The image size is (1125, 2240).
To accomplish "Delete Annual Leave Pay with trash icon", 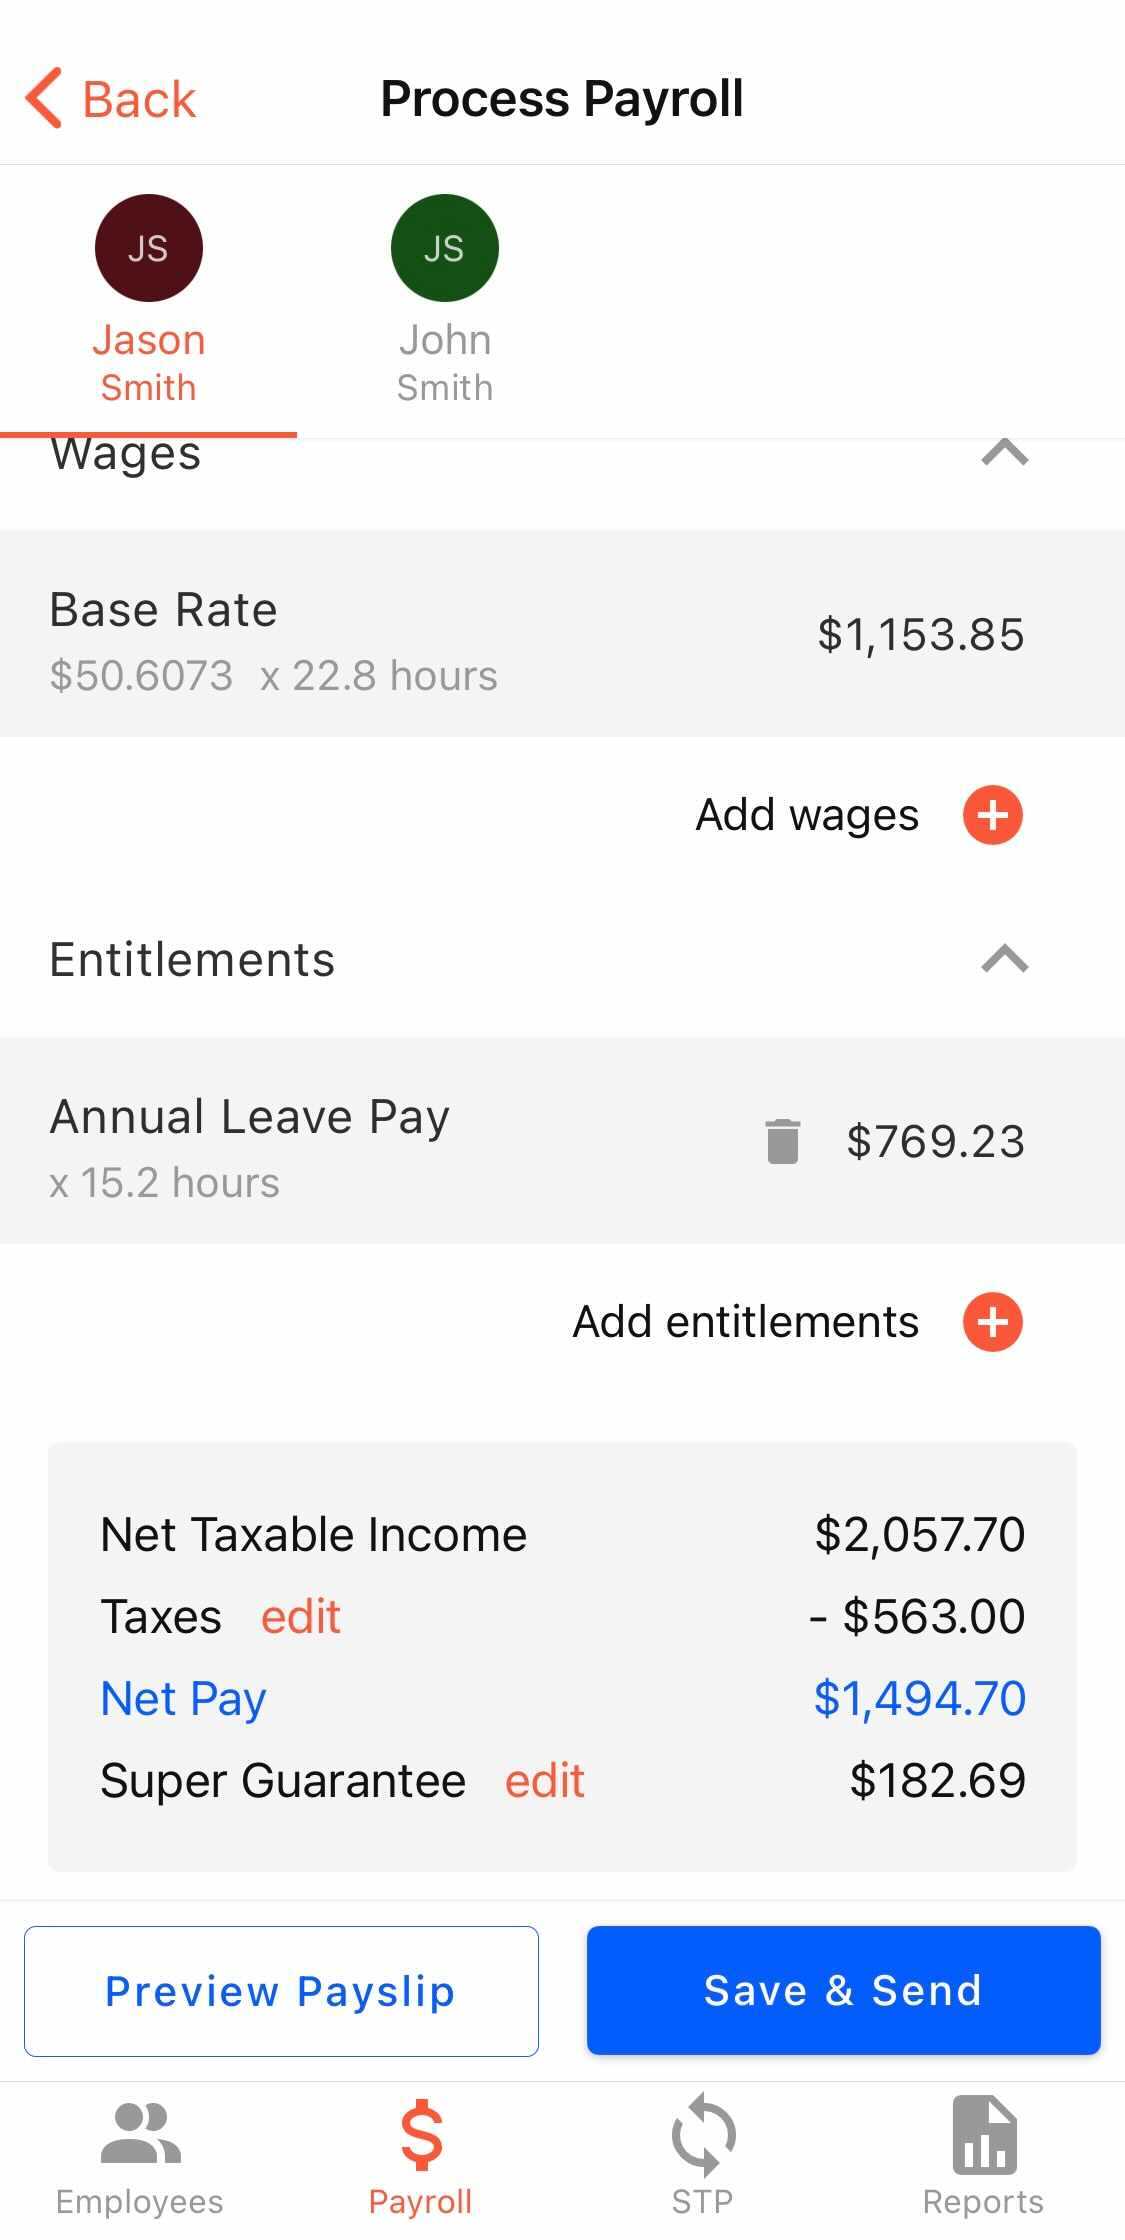I will click(x=783, y=1141).
